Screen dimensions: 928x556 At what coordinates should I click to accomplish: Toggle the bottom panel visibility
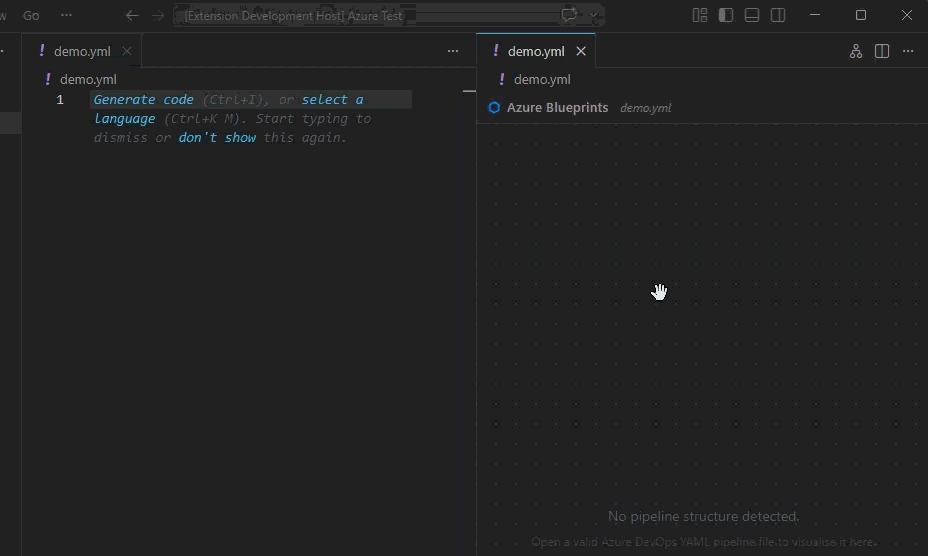(x=752, y=15)
